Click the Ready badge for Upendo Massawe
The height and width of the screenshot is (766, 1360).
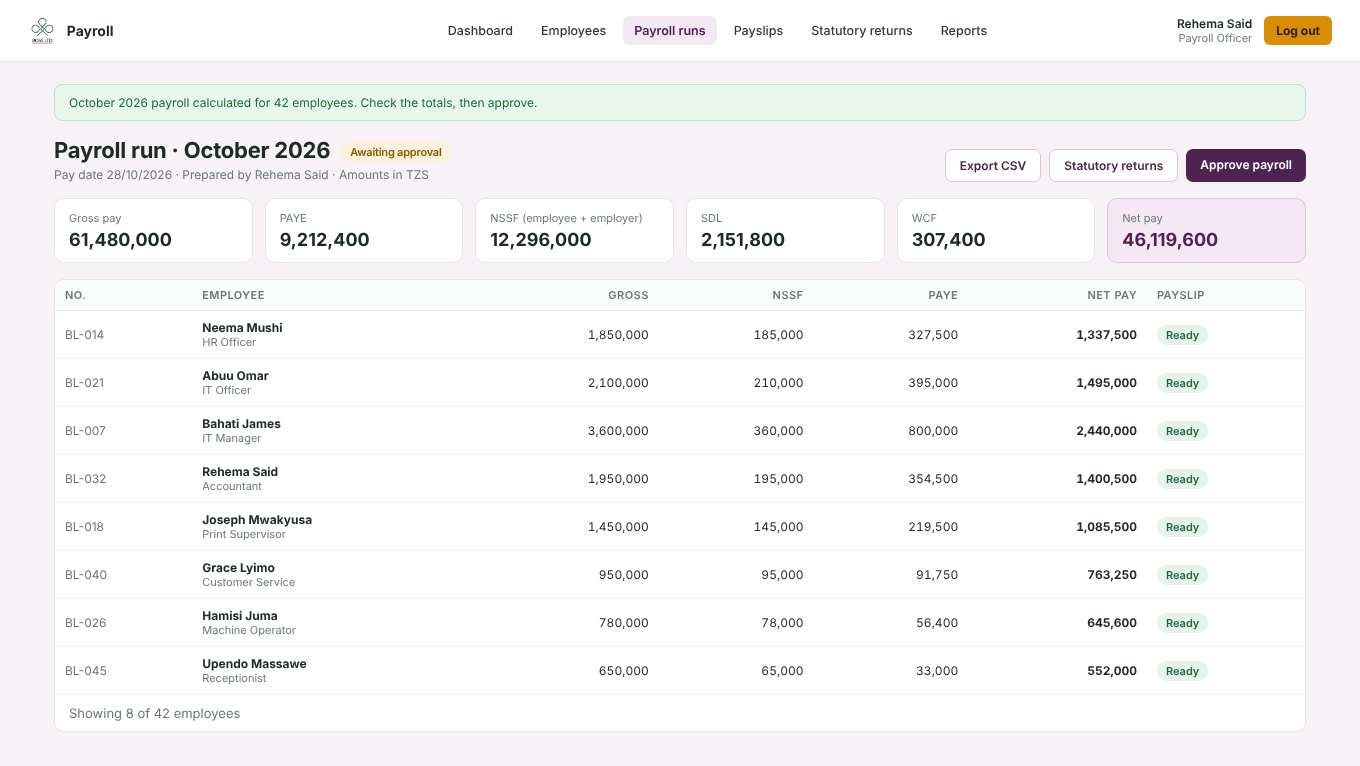tap(1182, 671)
